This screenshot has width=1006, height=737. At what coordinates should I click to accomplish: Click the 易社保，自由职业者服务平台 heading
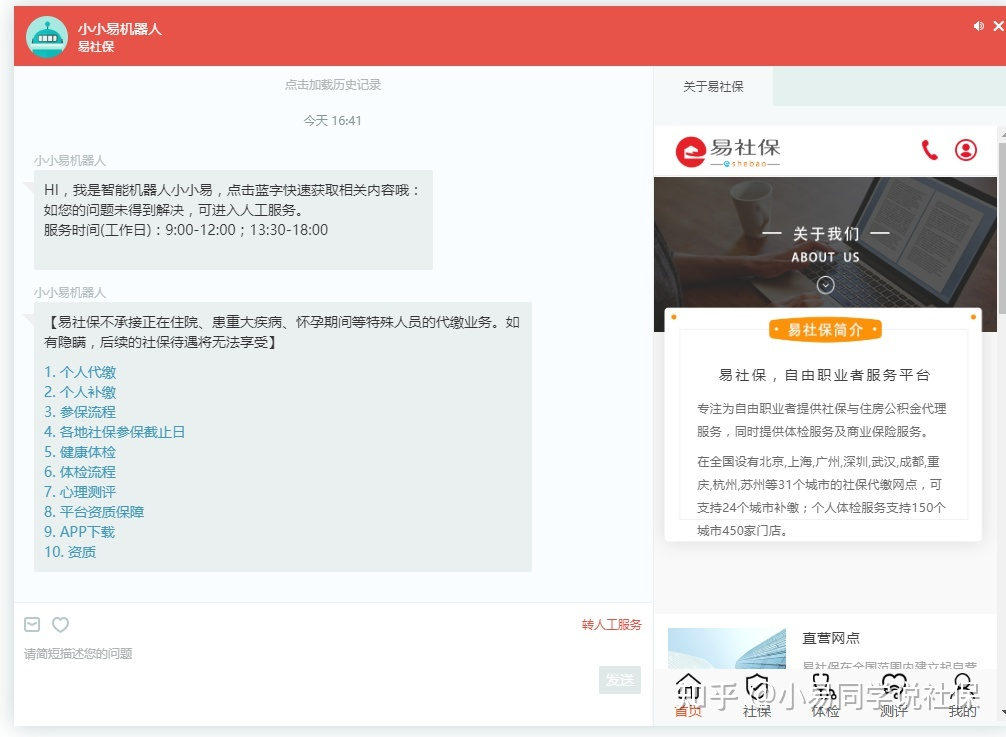pos(824,375)
